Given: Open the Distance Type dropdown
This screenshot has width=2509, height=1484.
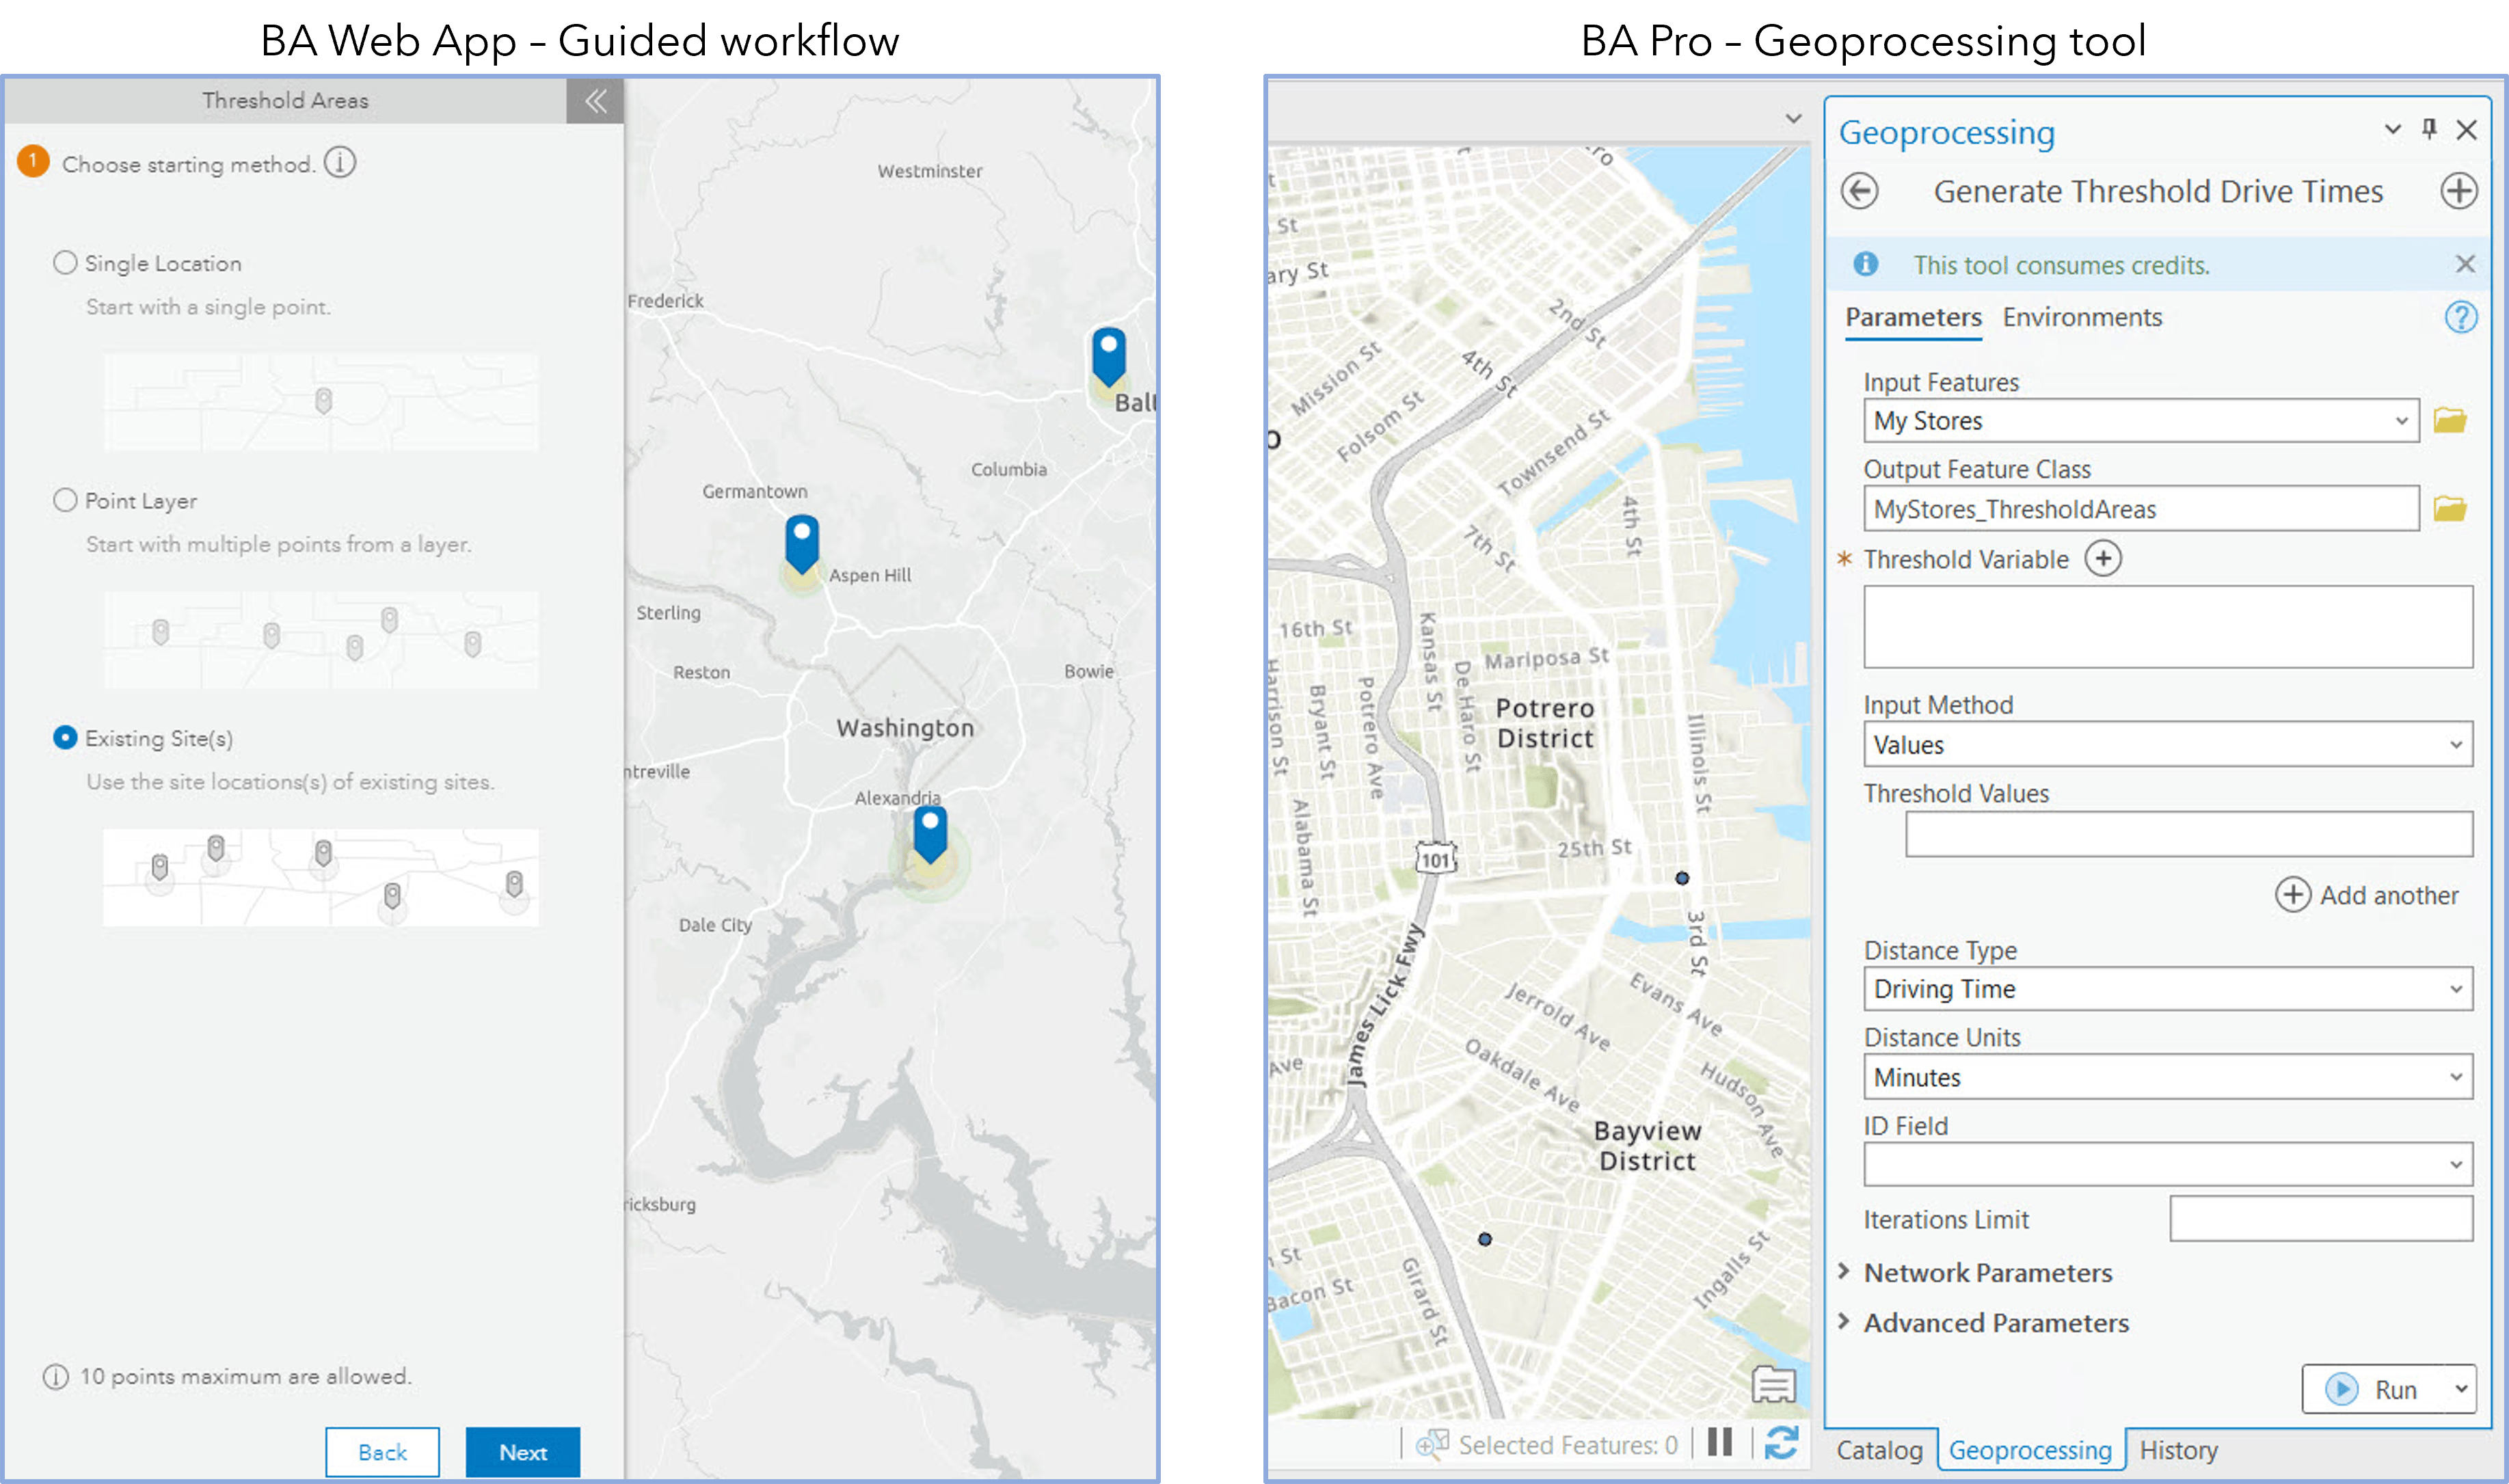Looking at the screenshot, I should pyautogui.click(x=2455, y=988).
